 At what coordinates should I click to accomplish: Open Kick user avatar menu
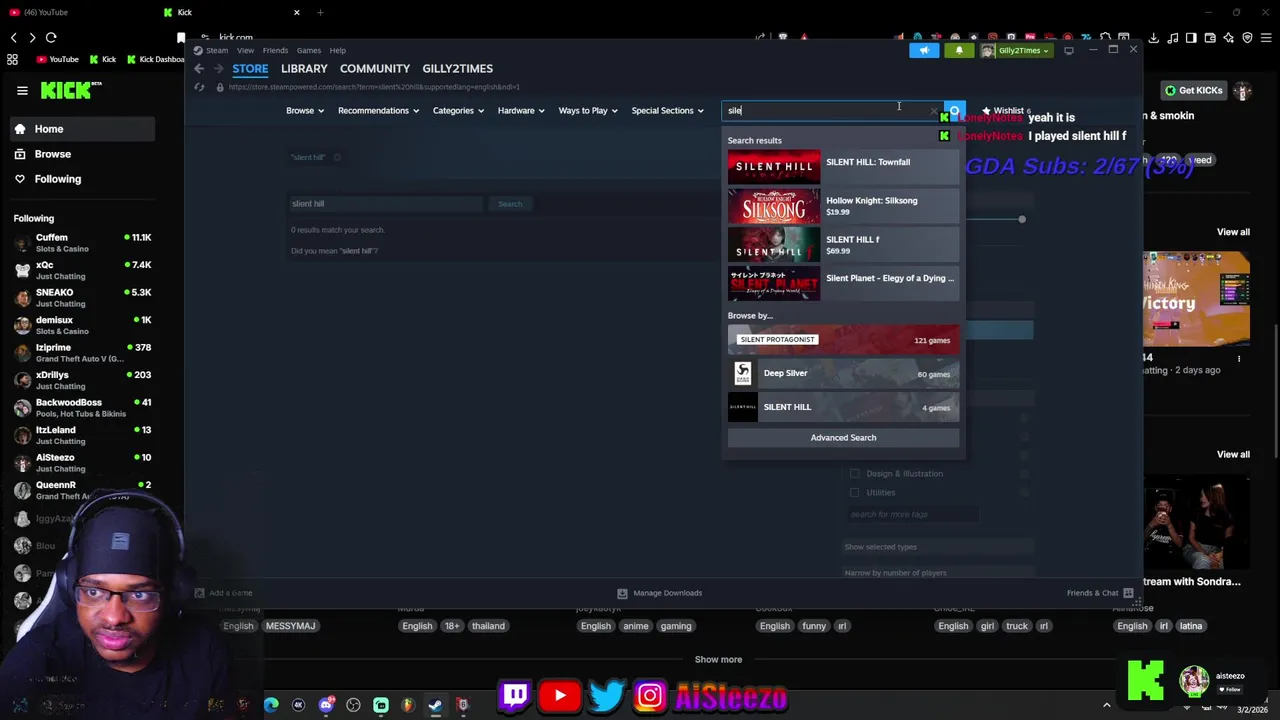[1242, 91]
